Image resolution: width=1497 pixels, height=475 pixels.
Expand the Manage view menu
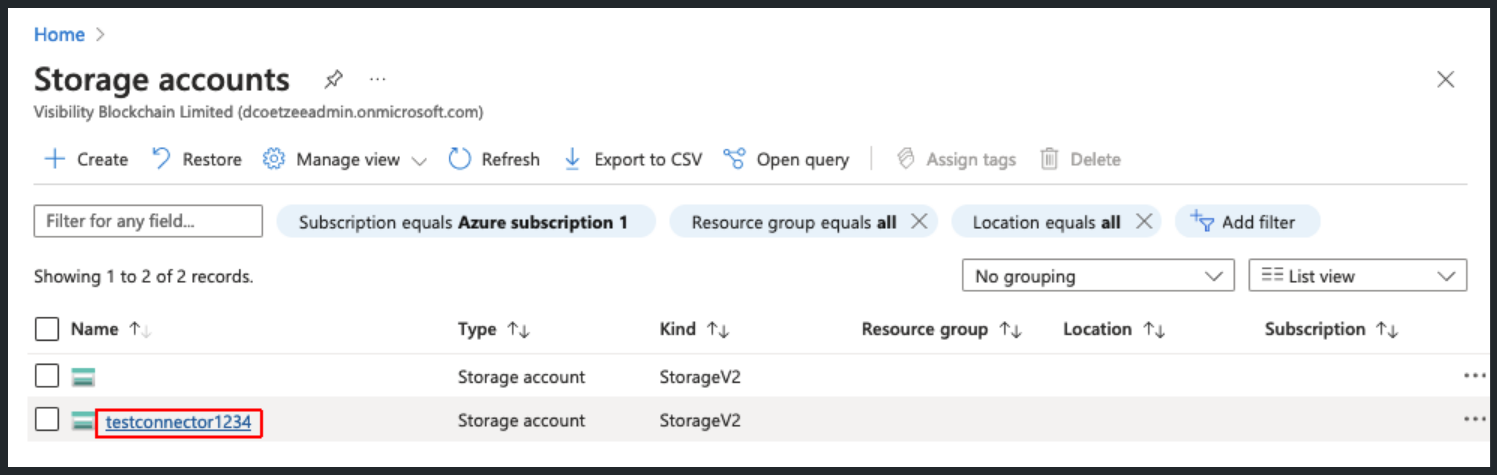click(346, 159)
